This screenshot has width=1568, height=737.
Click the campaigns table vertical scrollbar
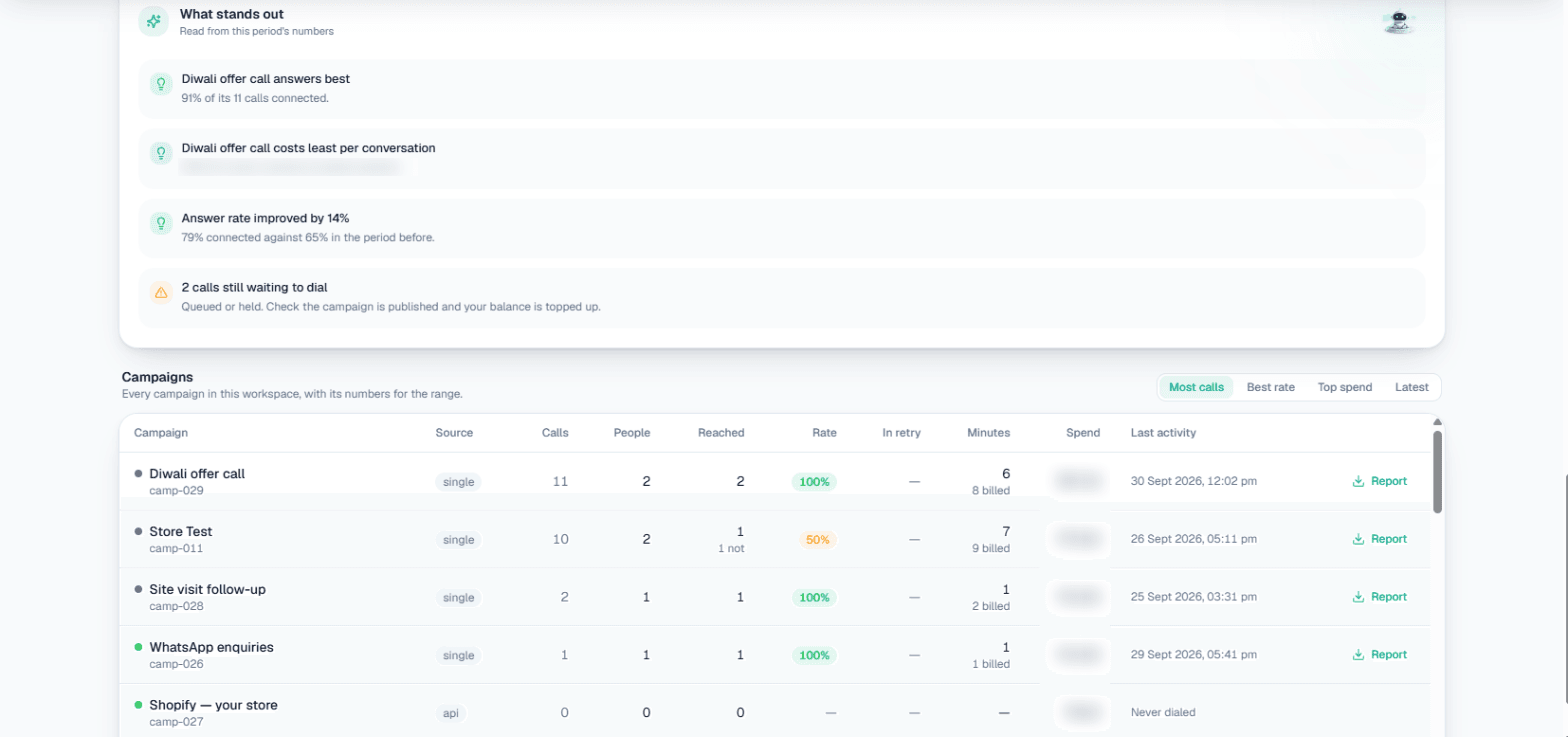[x=1438, y=472]
